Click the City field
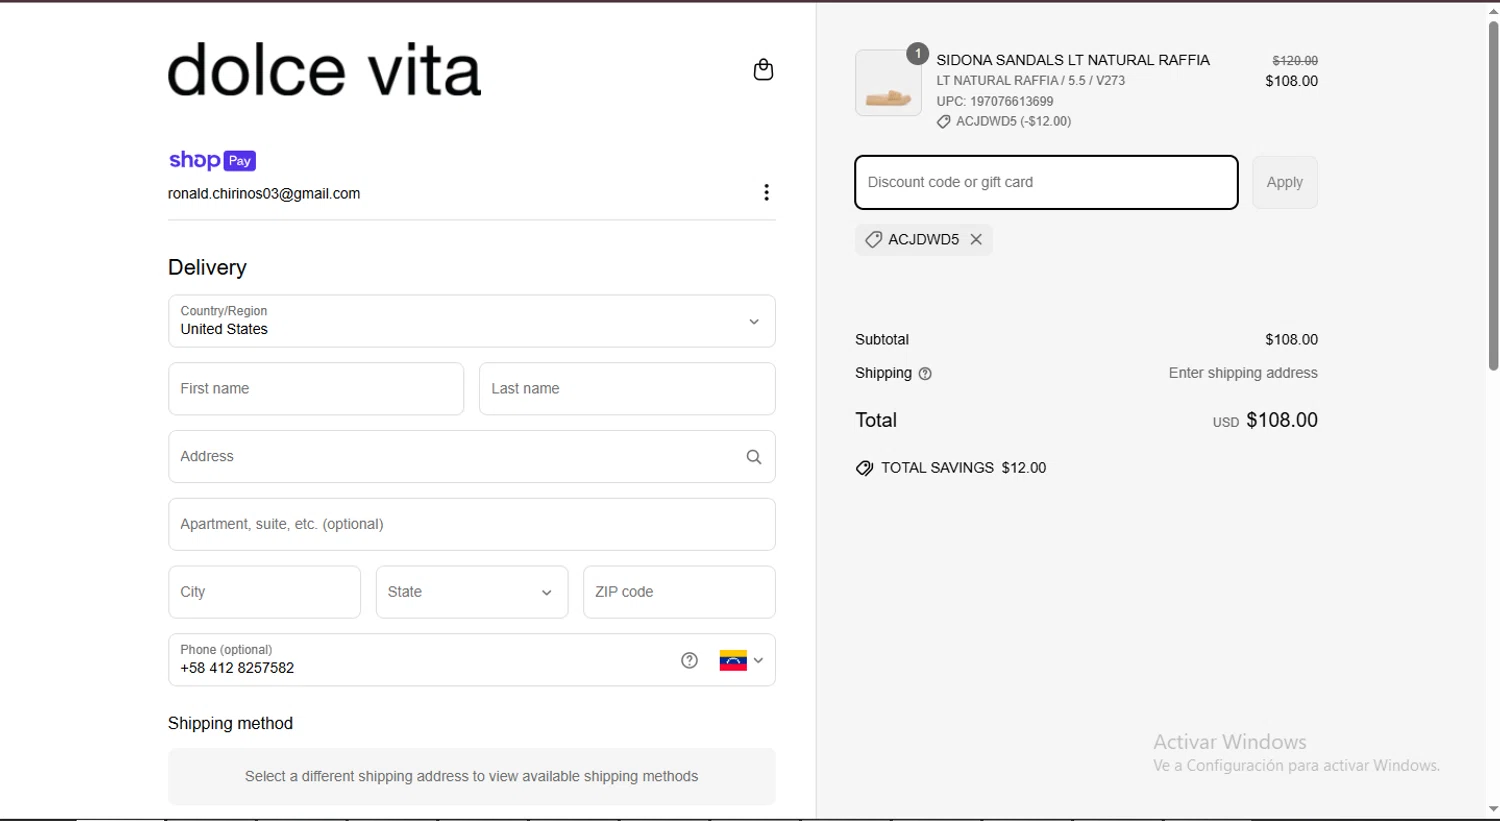The width and height of the screenshot is (1500, 821). click(x=264, y=592)
